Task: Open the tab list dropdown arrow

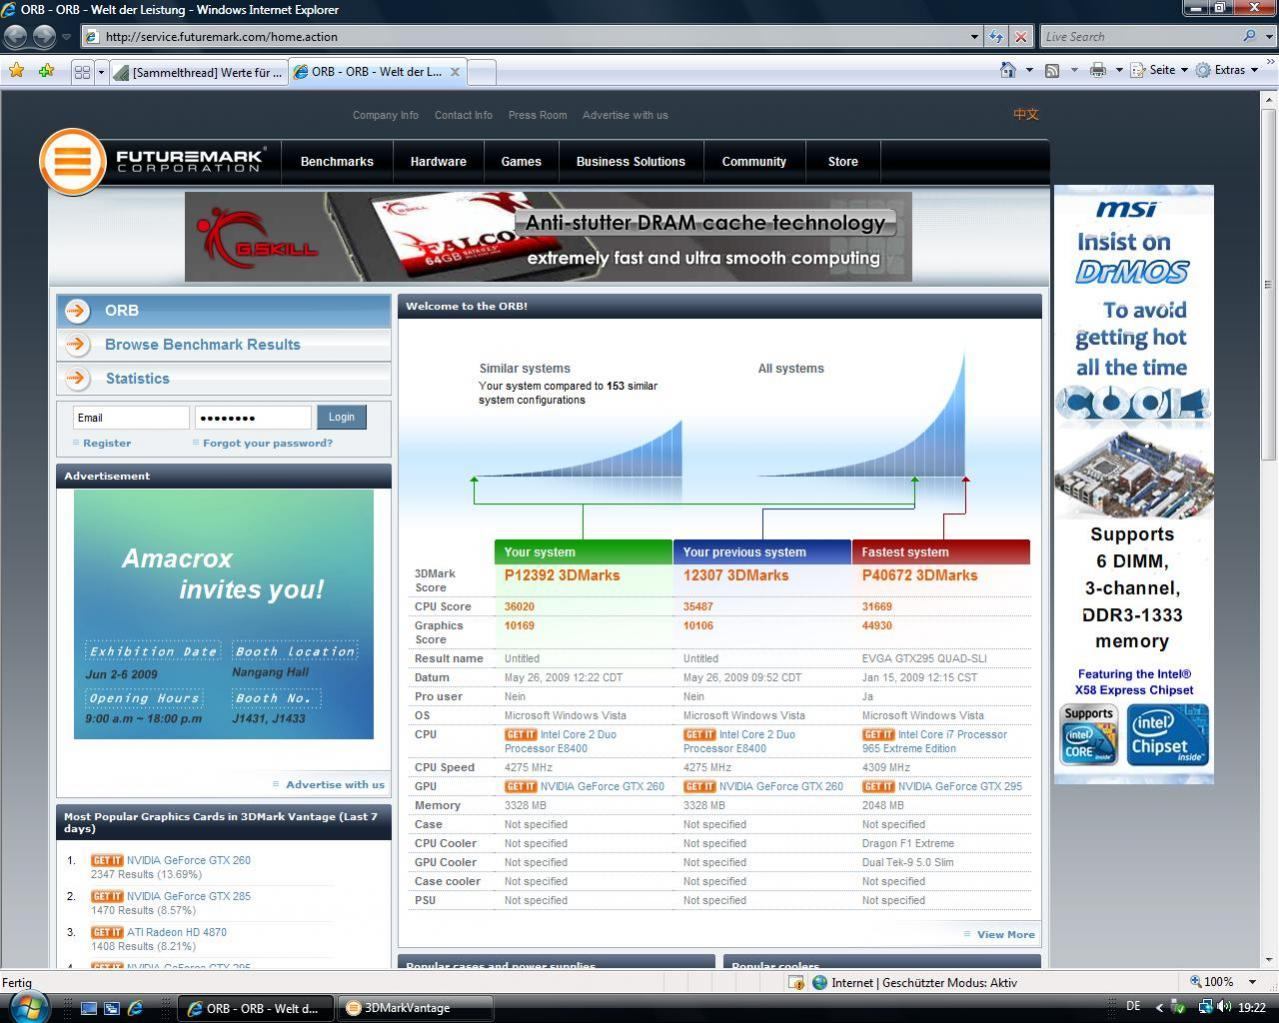Action: point(101,71)
